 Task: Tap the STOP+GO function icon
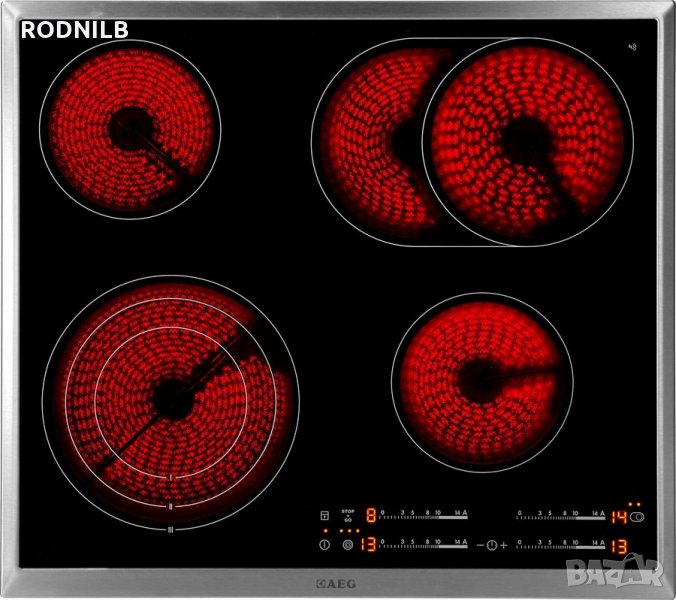click(348, 516)
